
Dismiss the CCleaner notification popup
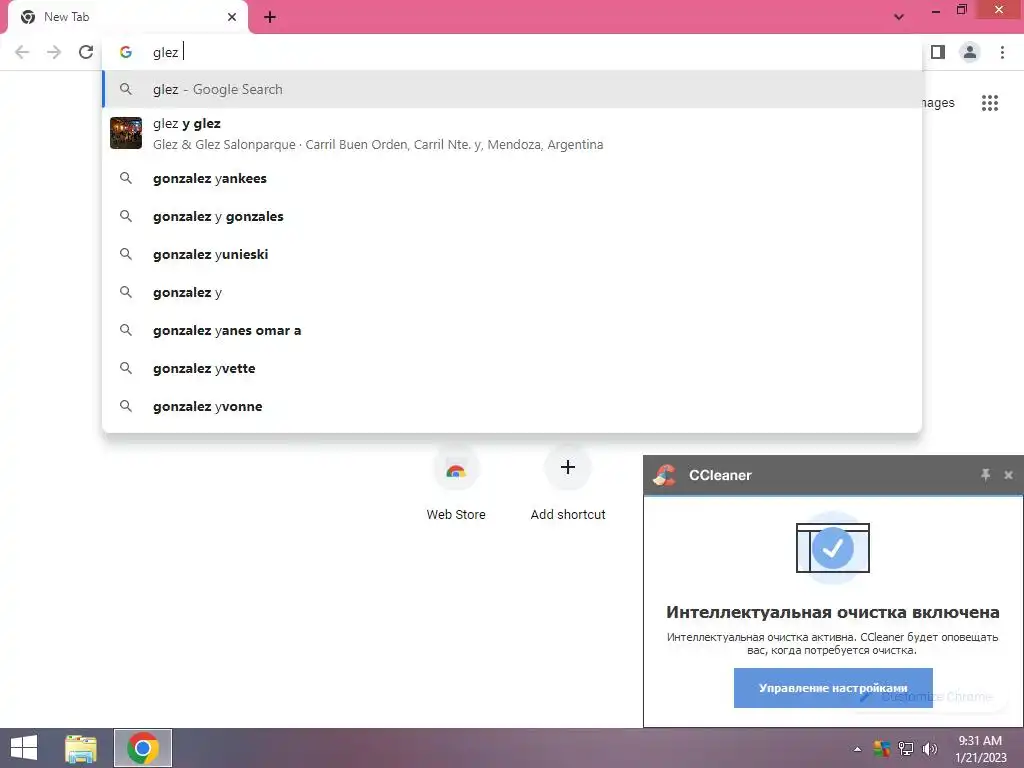pos(1008,475)
